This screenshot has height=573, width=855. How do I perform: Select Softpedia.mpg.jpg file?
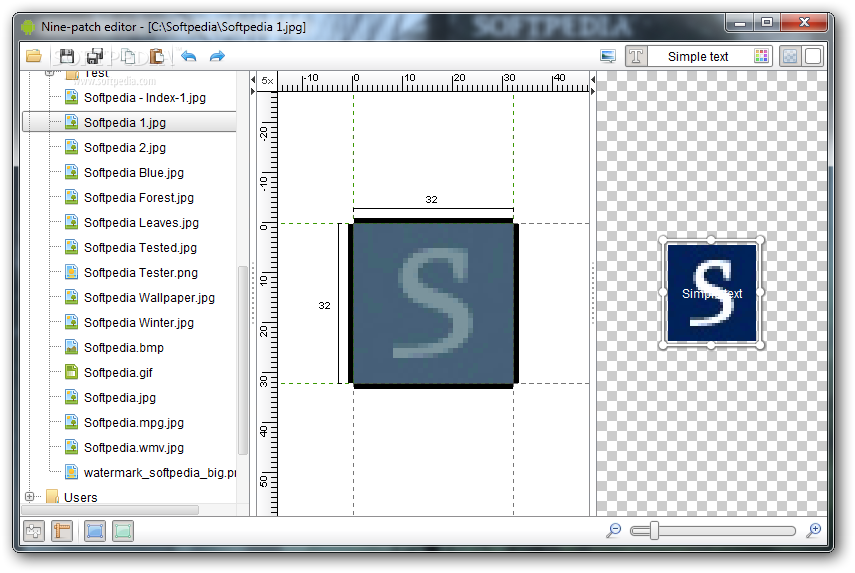pyautogui.click(x=134, y=423)
